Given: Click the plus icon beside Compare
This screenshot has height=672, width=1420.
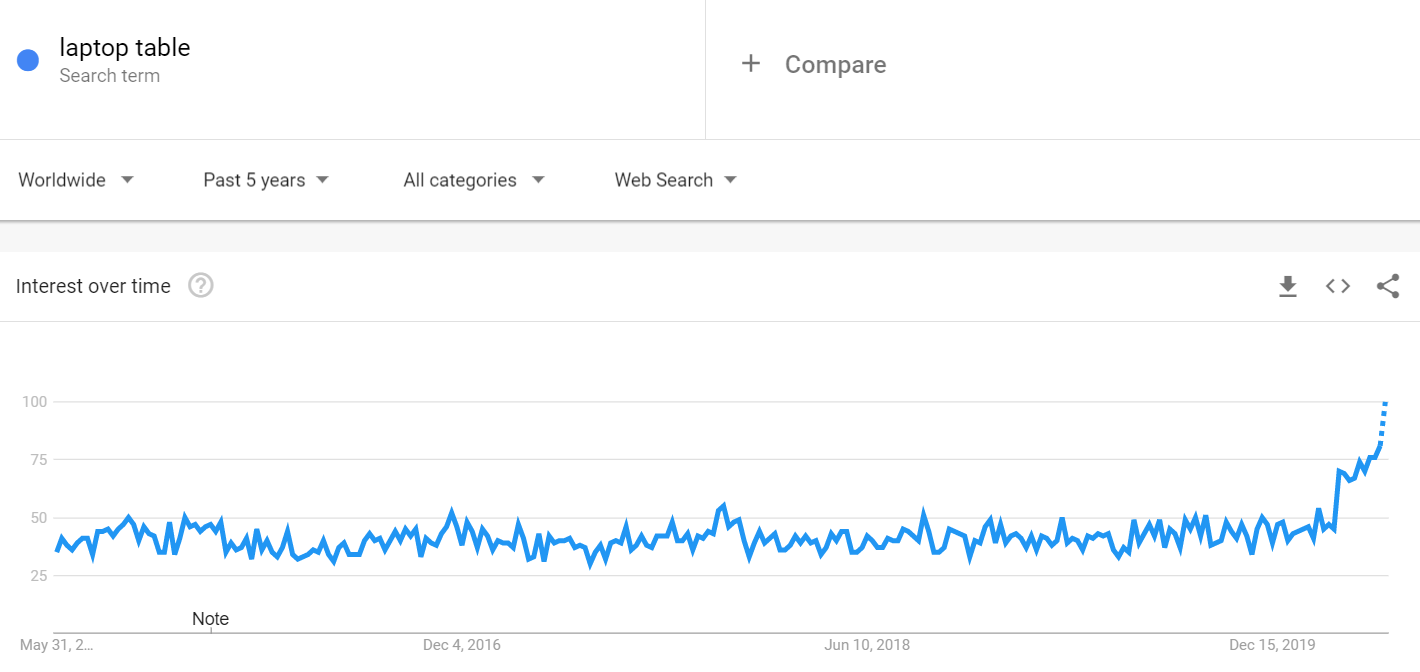Looking at the screenshot, I should pyautogui.click(x=750, y=64).
